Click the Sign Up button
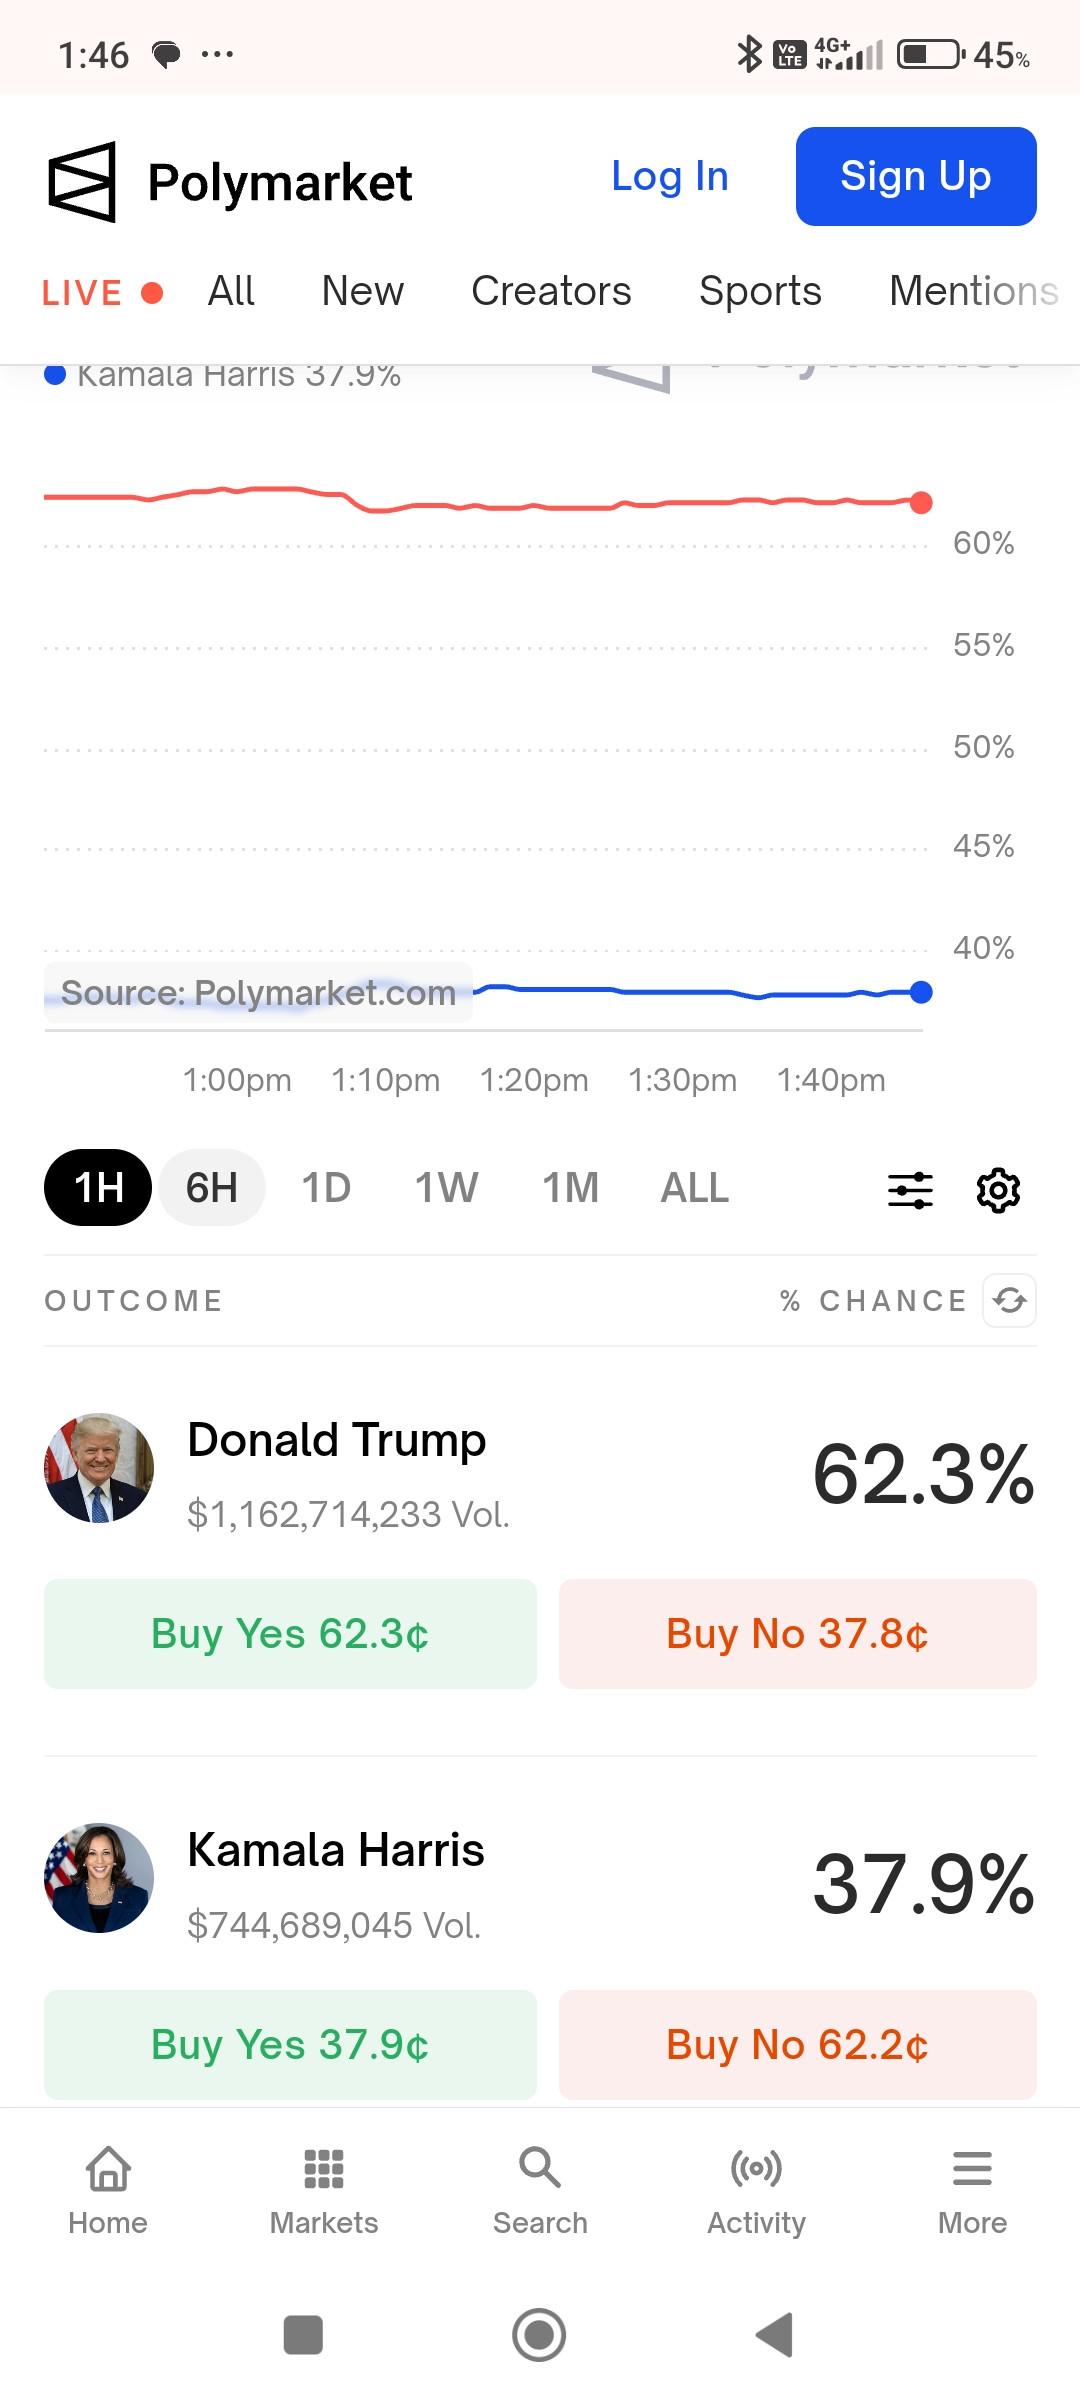This screenshot has width=1080, height=2400. (x=915, y=177)
